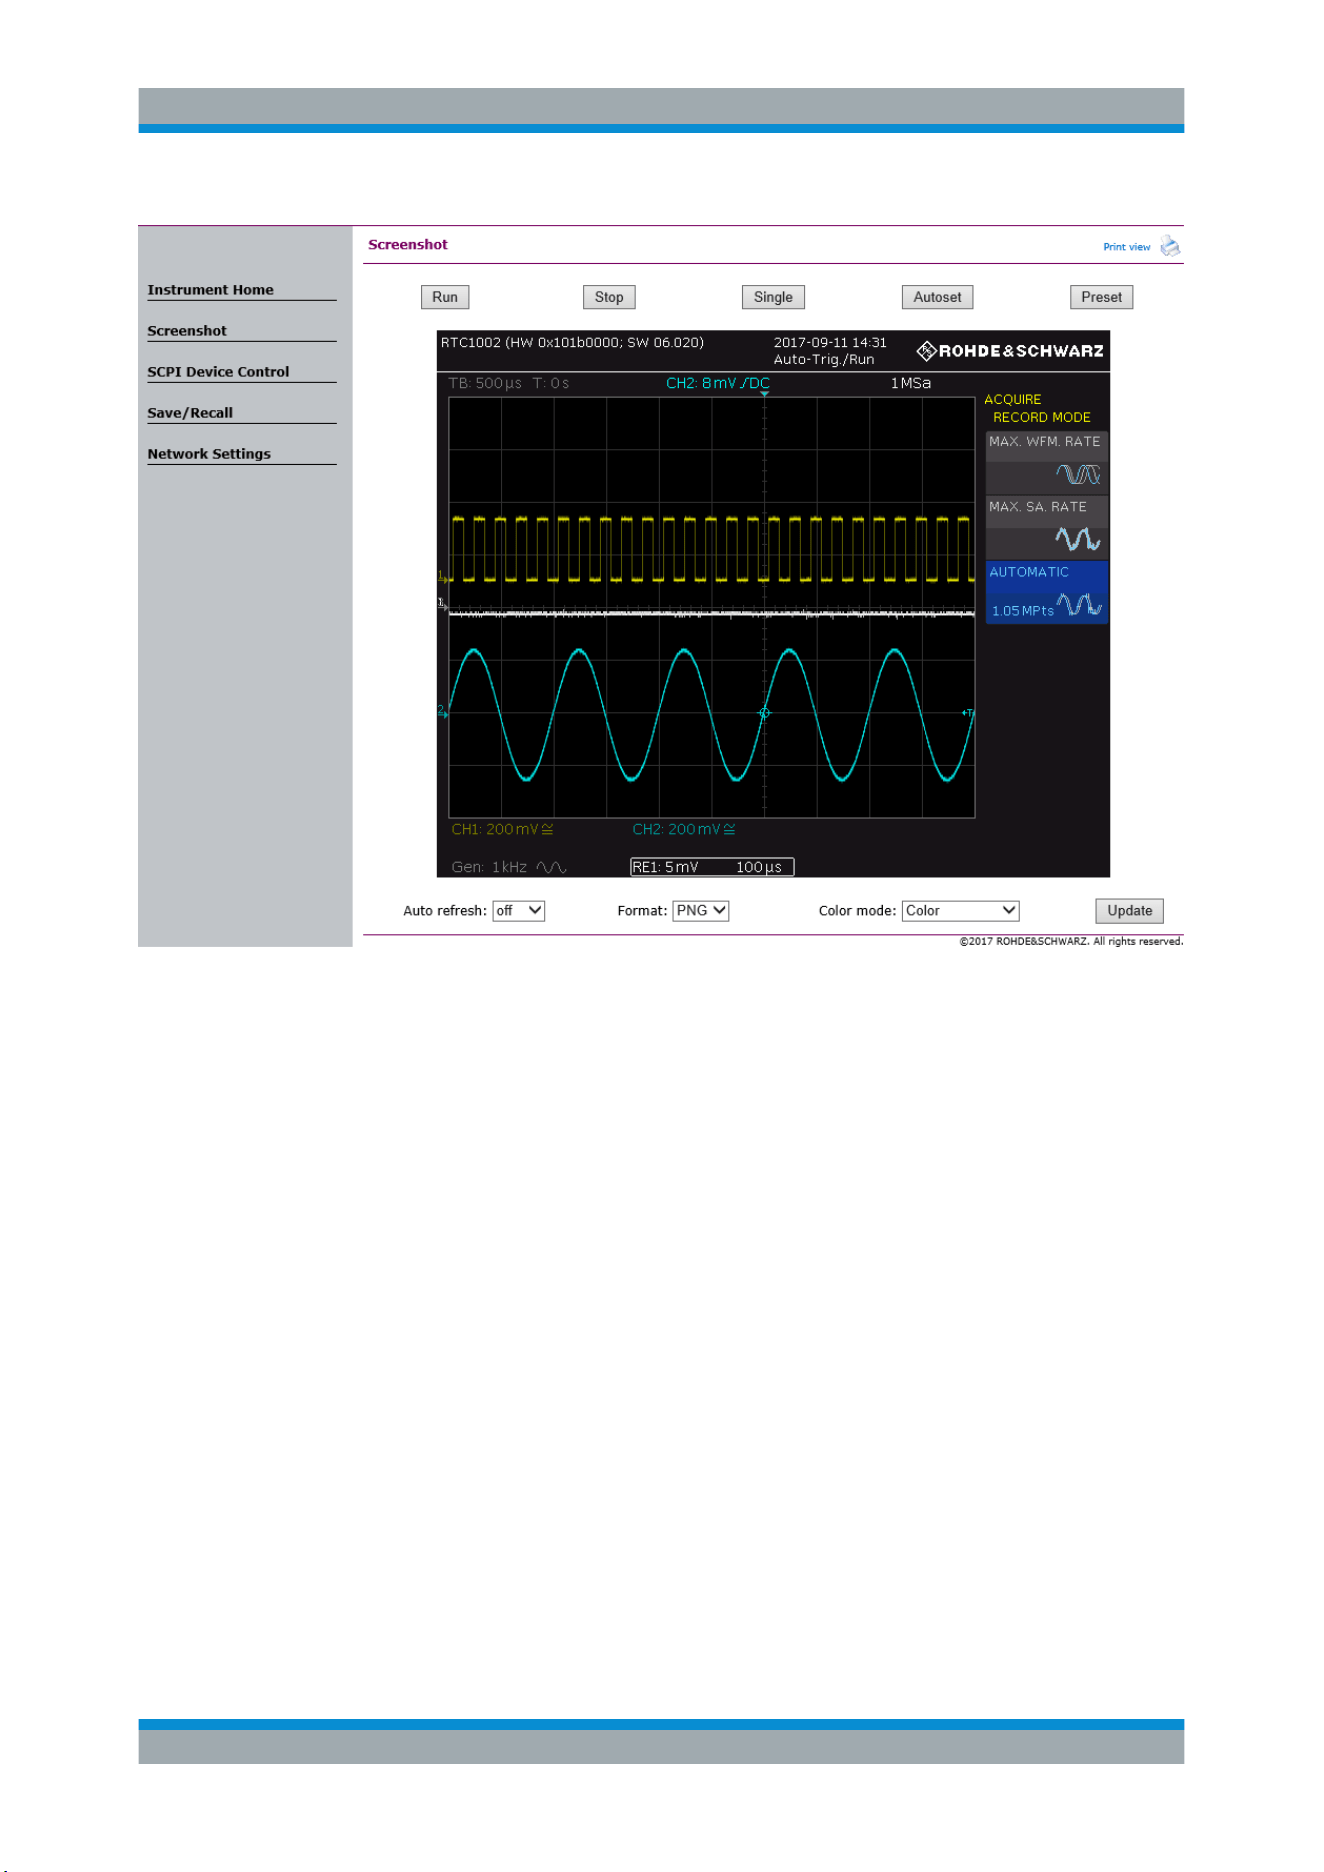Open the Color mode dropdown
The height and width of the screenshot is (1872, 1324).
960,911
